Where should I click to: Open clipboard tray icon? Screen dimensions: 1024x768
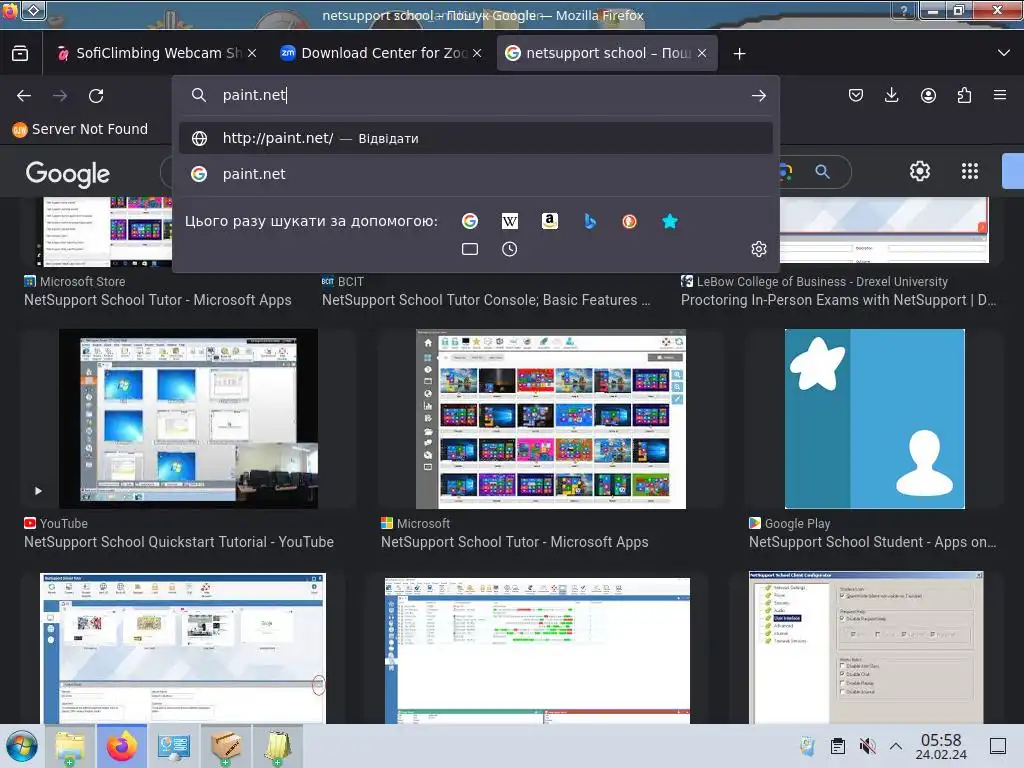tap(838, 746)
